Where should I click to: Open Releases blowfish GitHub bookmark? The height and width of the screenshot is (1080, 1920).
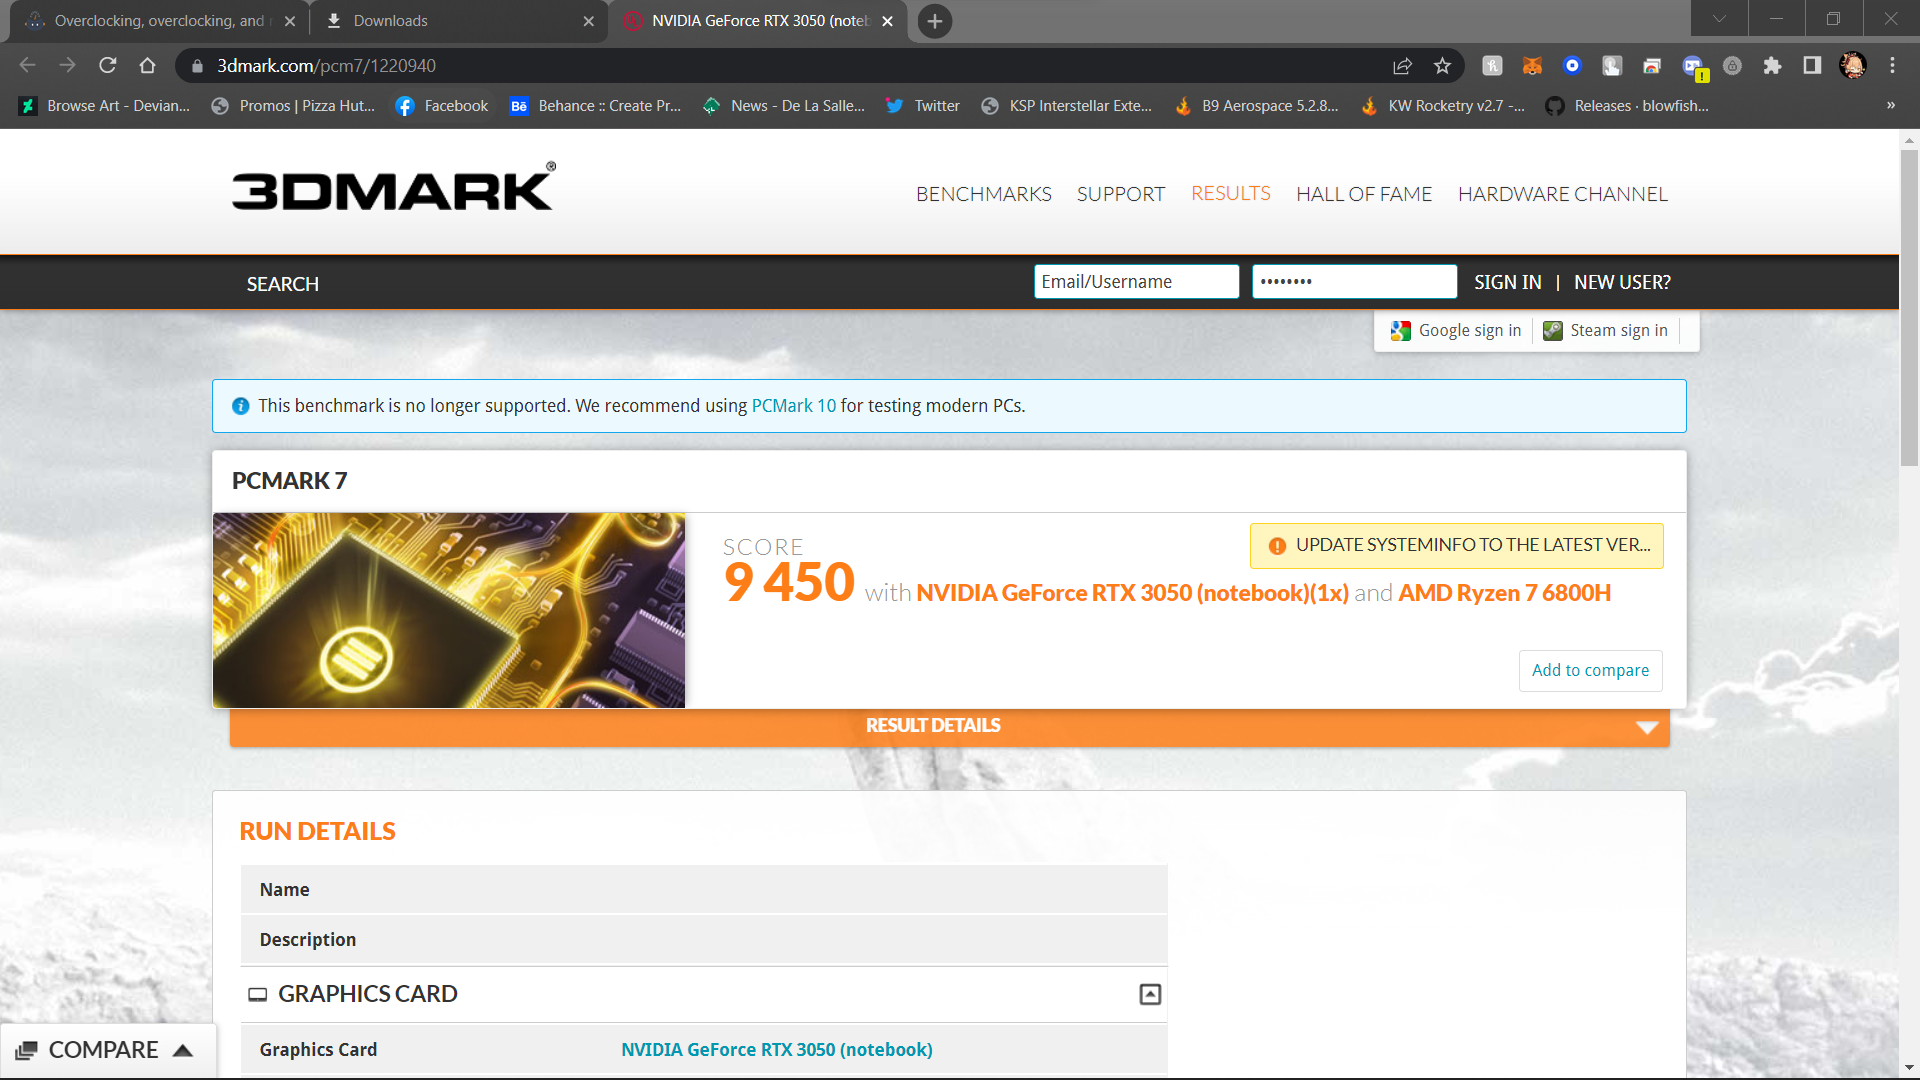coord(1626,106)
